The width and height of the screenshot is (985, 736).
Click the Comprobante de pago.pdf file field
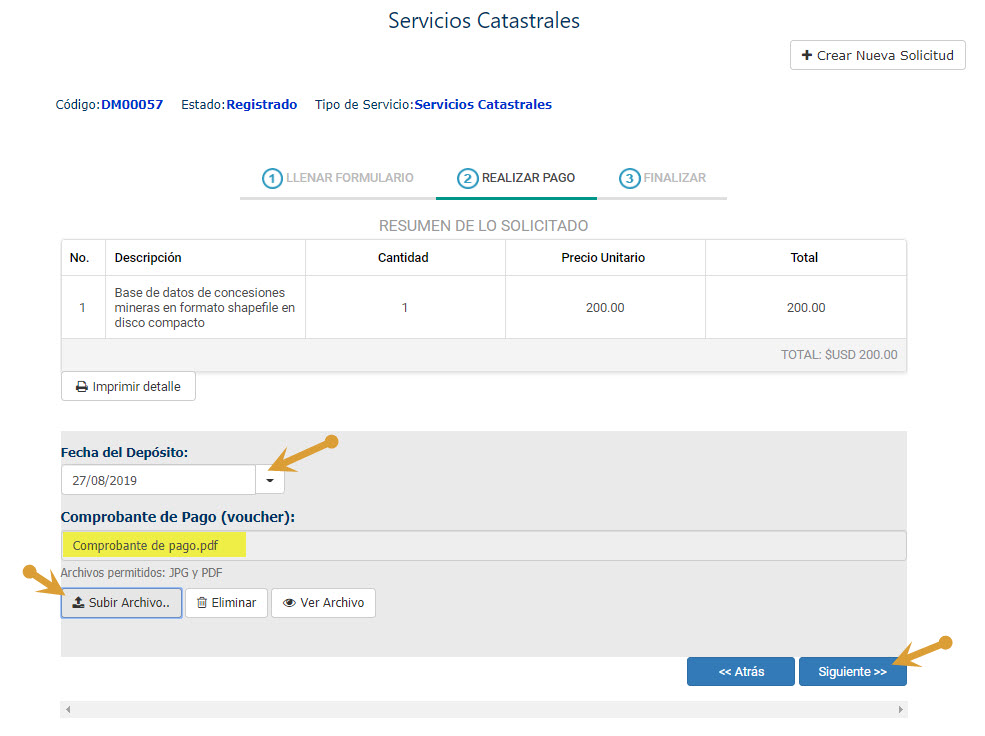click(x=484, y=546)
